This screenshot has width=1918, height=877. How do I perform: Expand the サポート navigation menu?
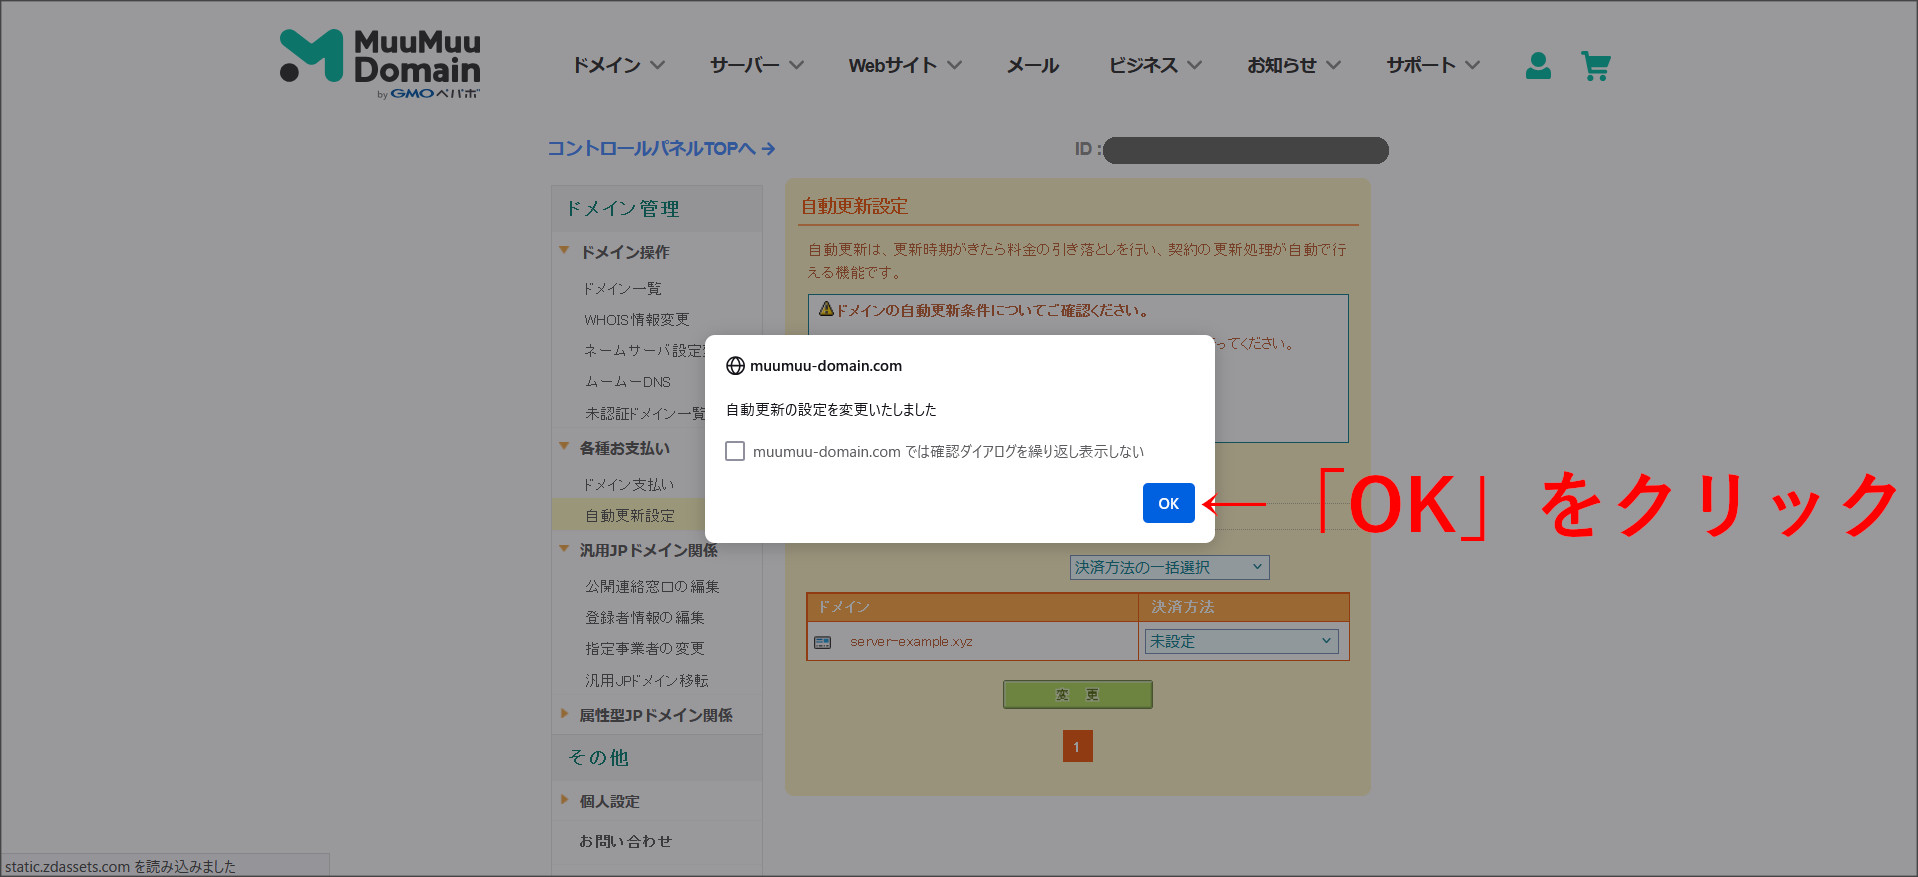(1433, 65)
